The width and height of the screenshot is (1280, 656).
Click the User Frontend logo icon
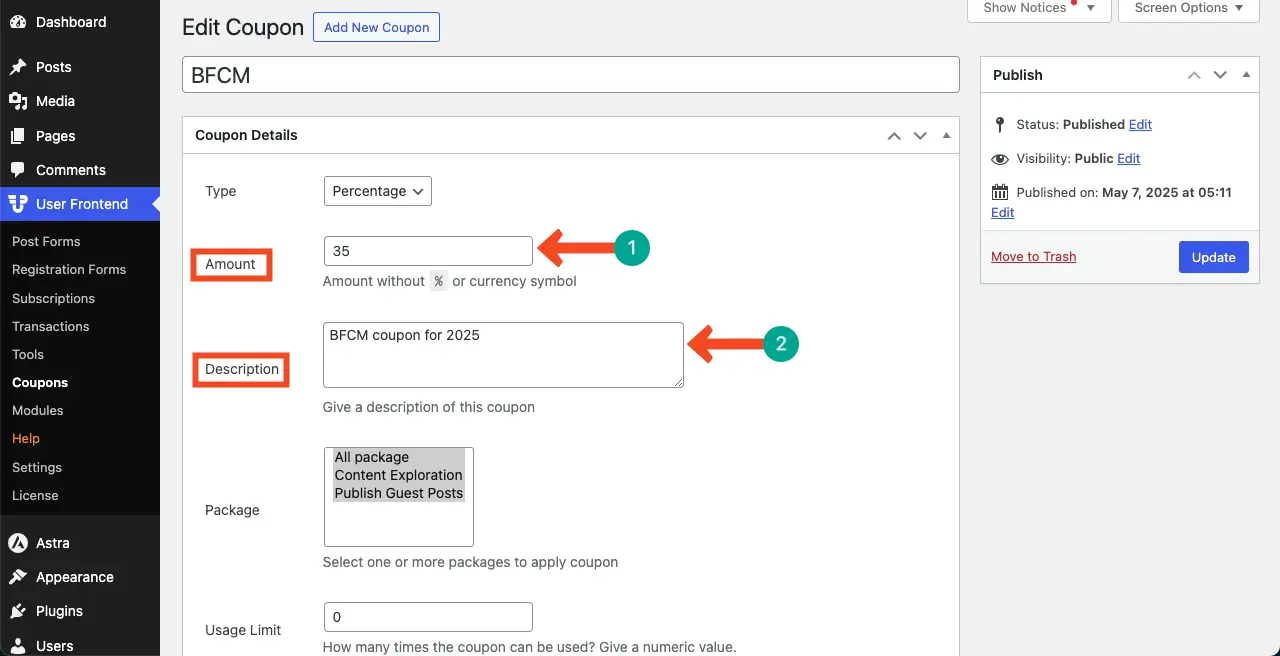pyautogui.click(x=18, y=204)
